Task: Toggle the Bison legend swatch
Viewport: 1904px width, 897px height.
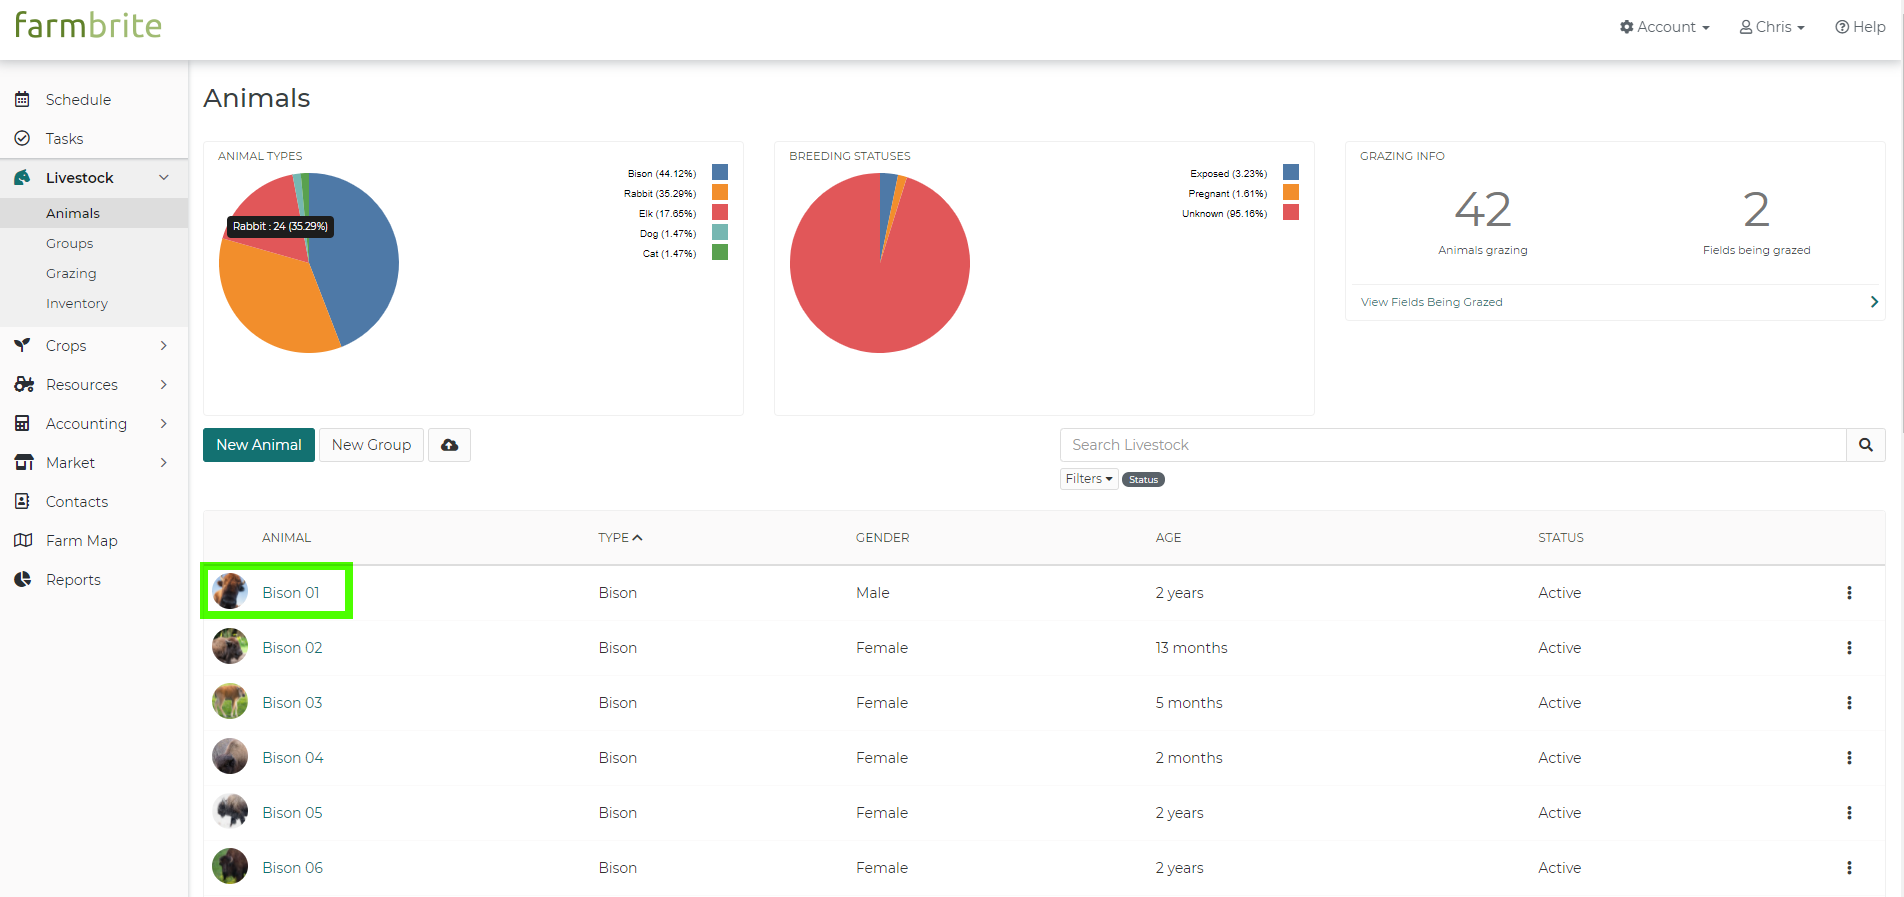Action: (x=720, y=172)
